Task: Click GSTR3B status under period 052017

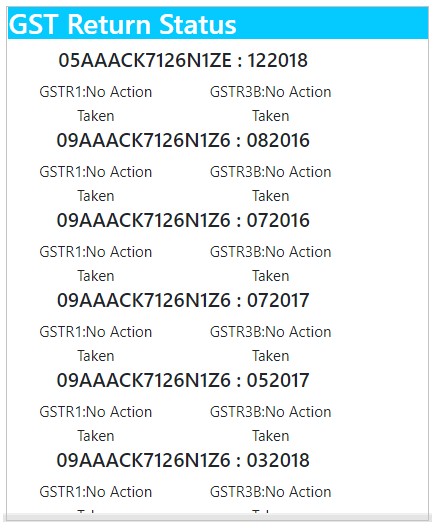Action: [271, 423]
